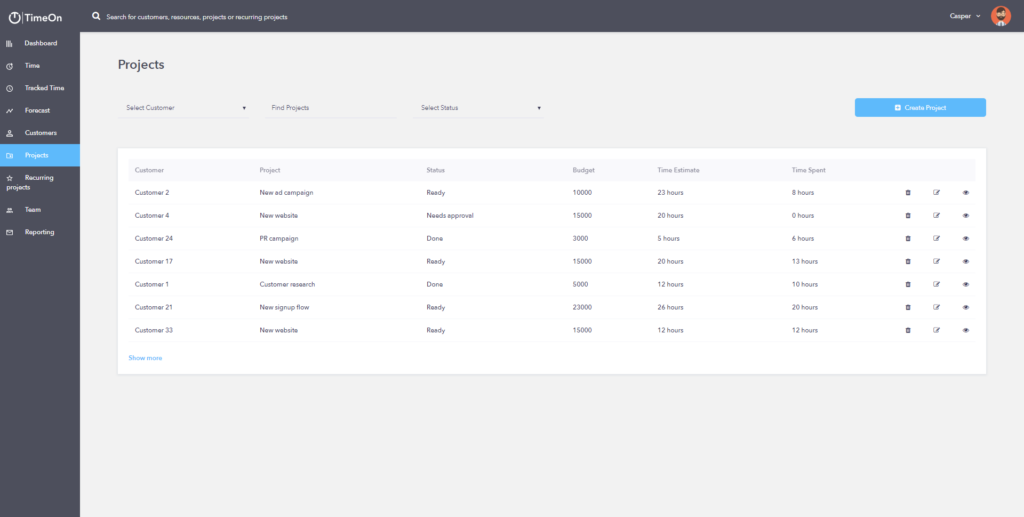View the Customer 2 project via eye icon
1024x517 pixels.
(966, 193)
